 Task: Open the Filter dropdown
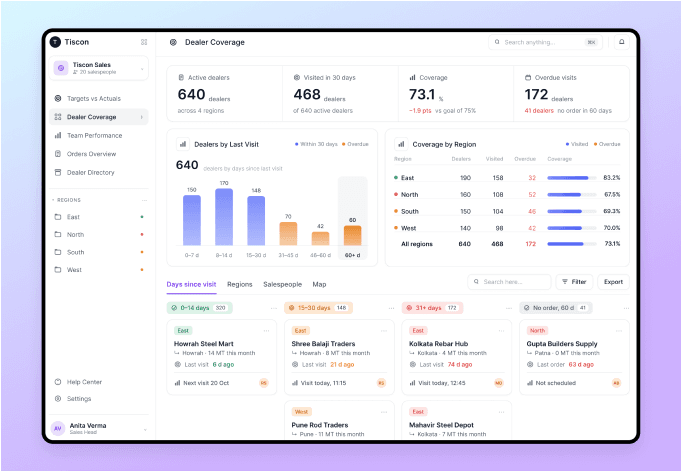(574, 282)
